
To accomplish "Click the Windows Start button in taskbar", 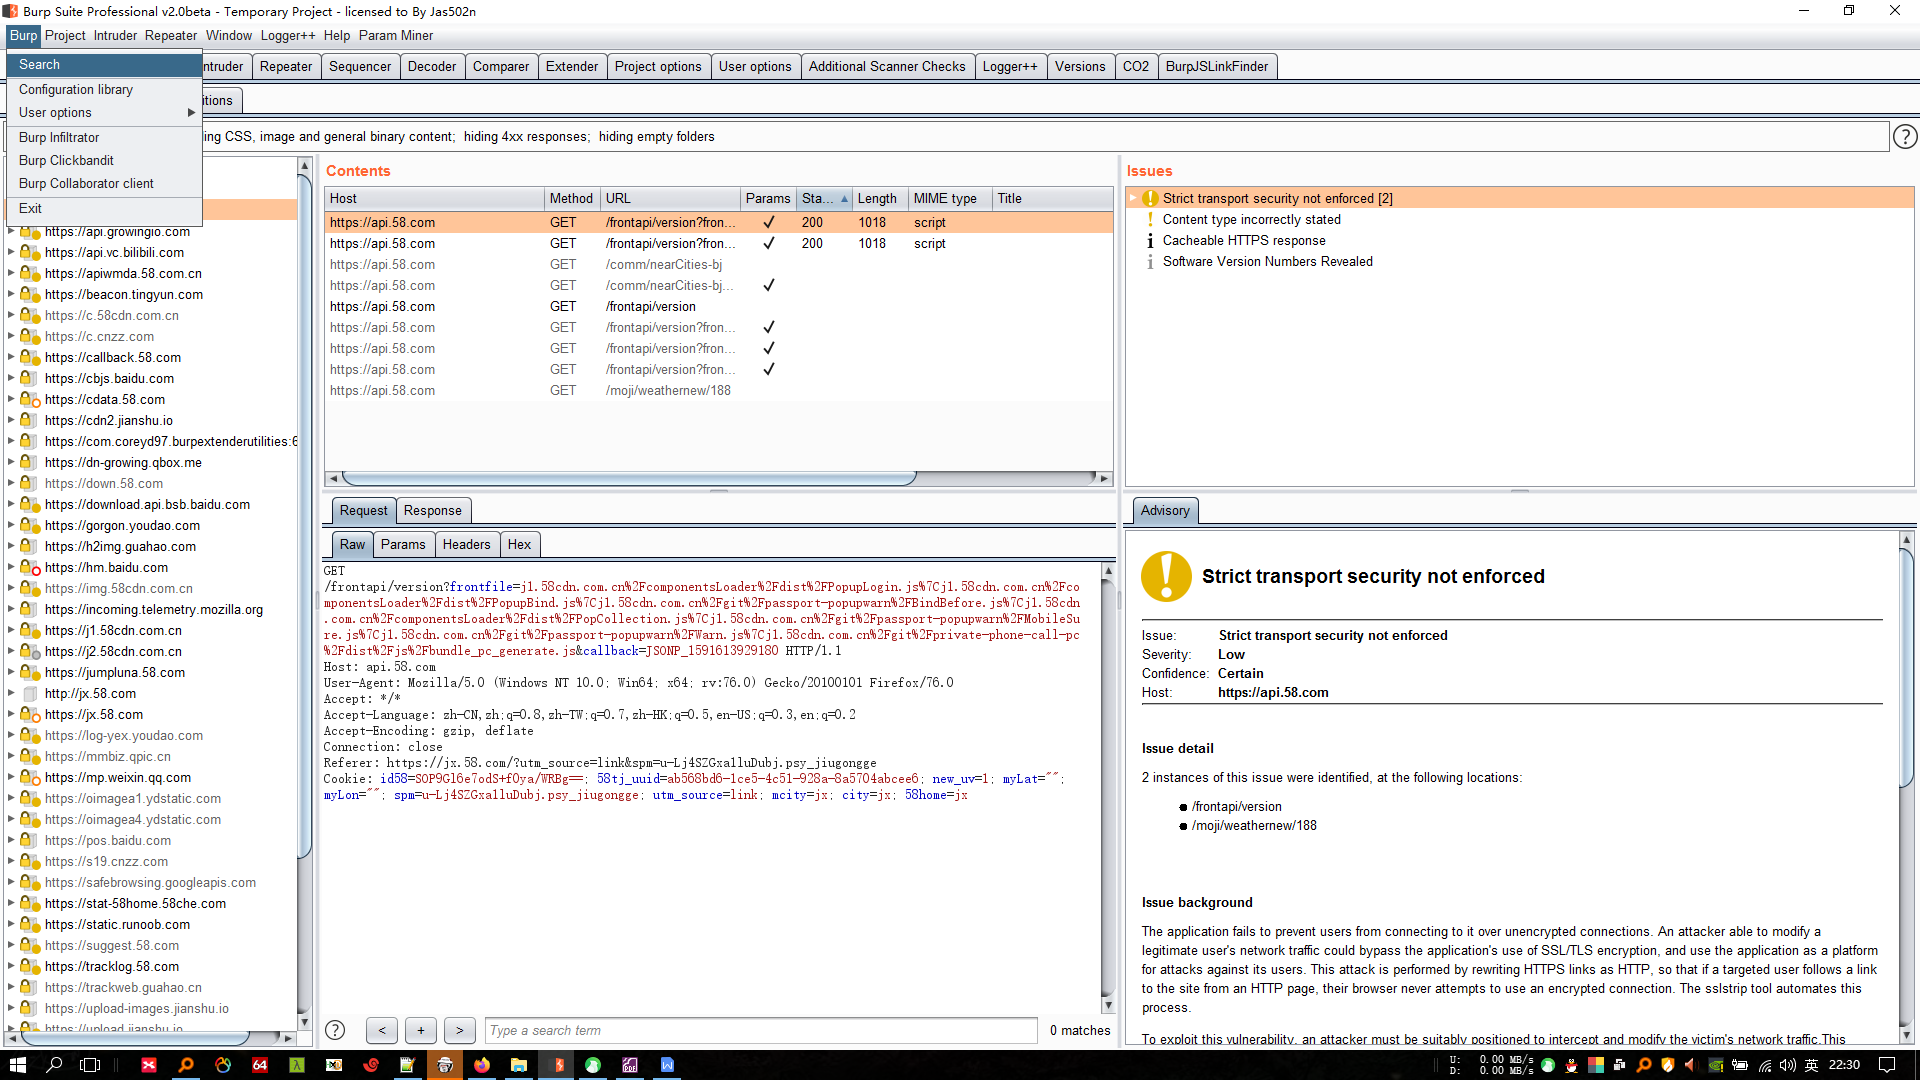I will tap(17, 1065).
